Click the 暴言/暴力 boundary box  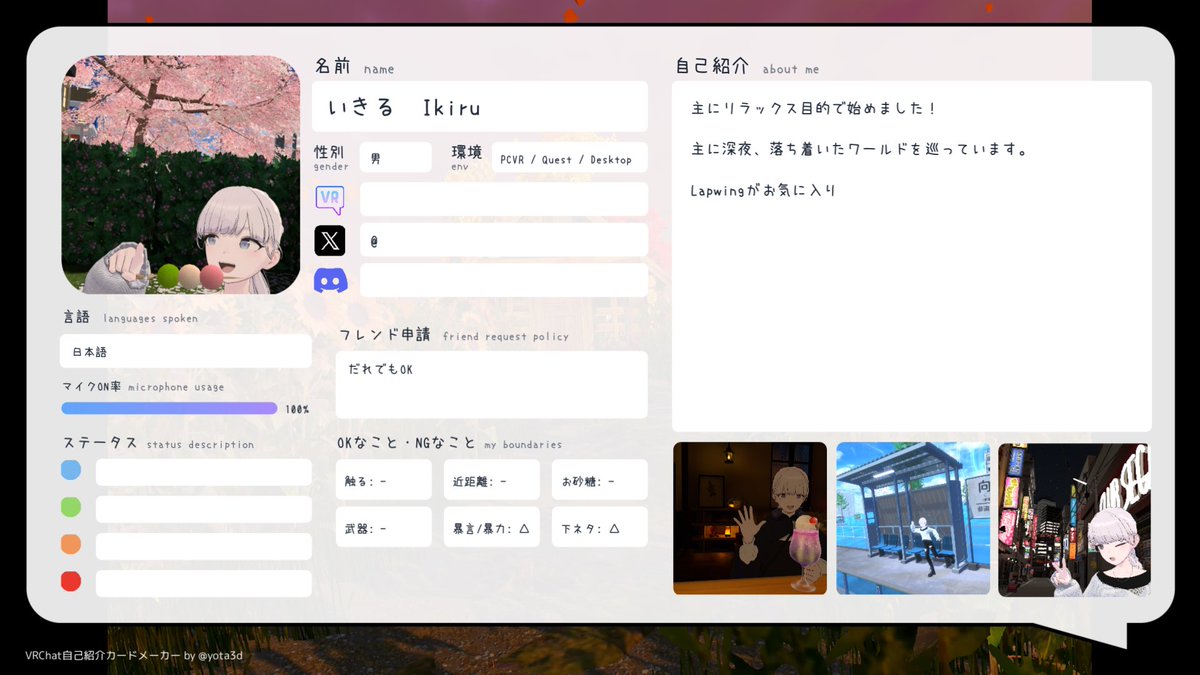point(492,527)
